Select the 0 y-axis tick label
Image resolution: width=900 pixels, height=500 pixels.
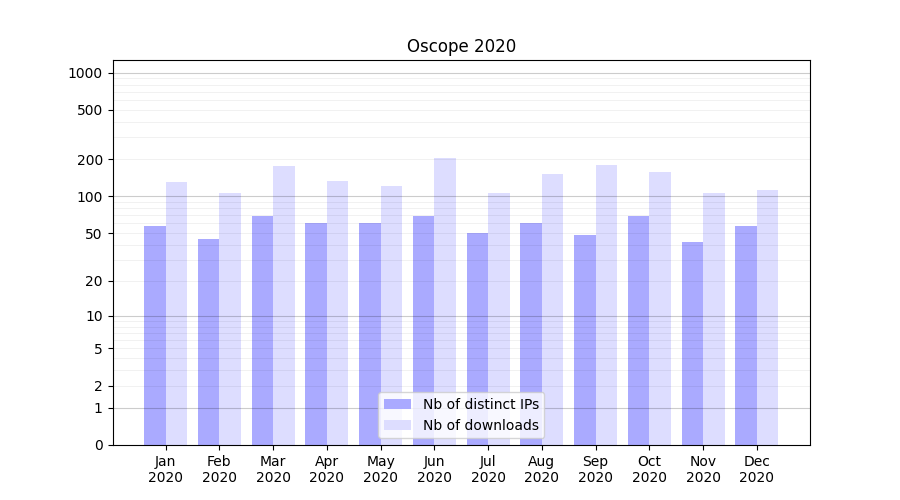(98, 445)
